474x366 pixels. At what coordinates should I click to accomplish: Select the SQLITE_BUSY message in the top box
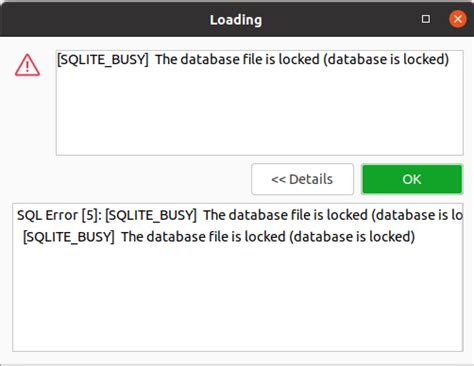coord(253,59)
